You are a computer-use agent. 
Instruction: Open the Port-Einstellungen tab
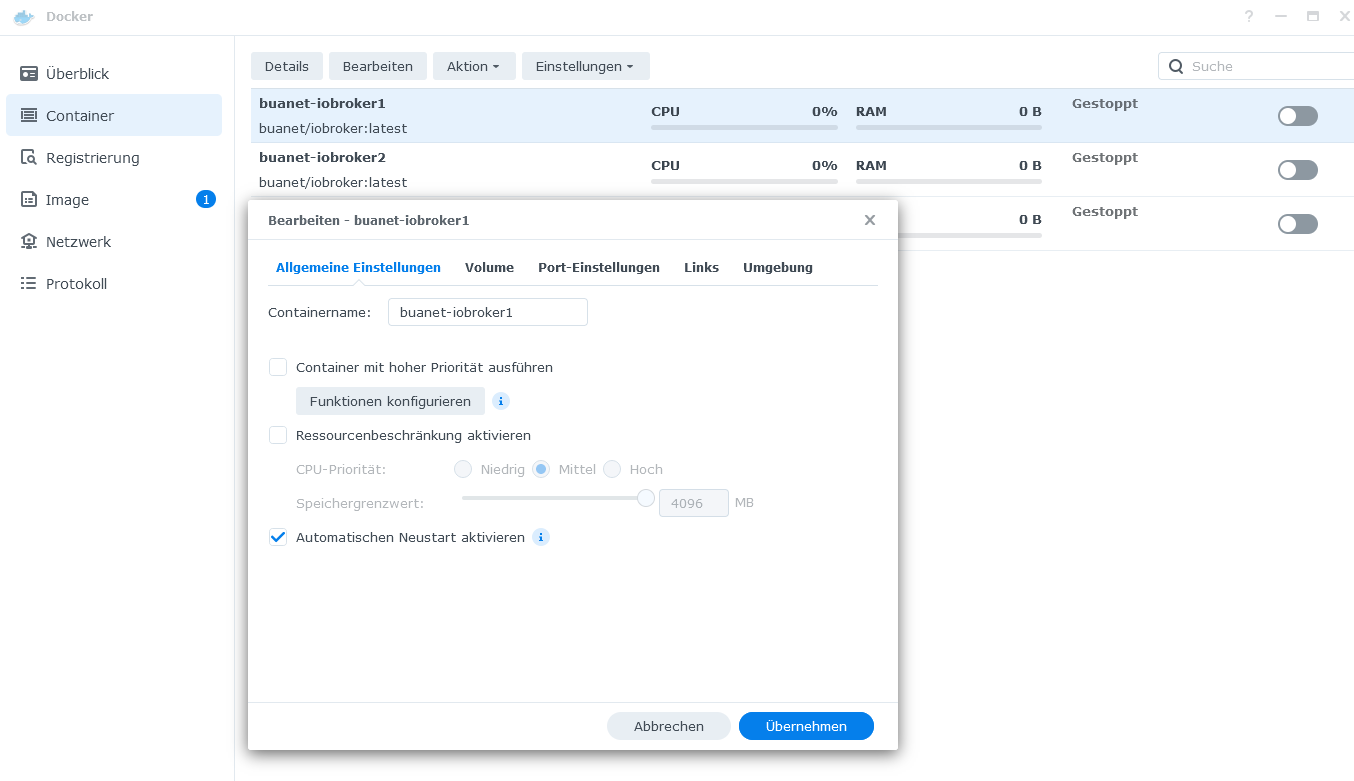point(598,267)
